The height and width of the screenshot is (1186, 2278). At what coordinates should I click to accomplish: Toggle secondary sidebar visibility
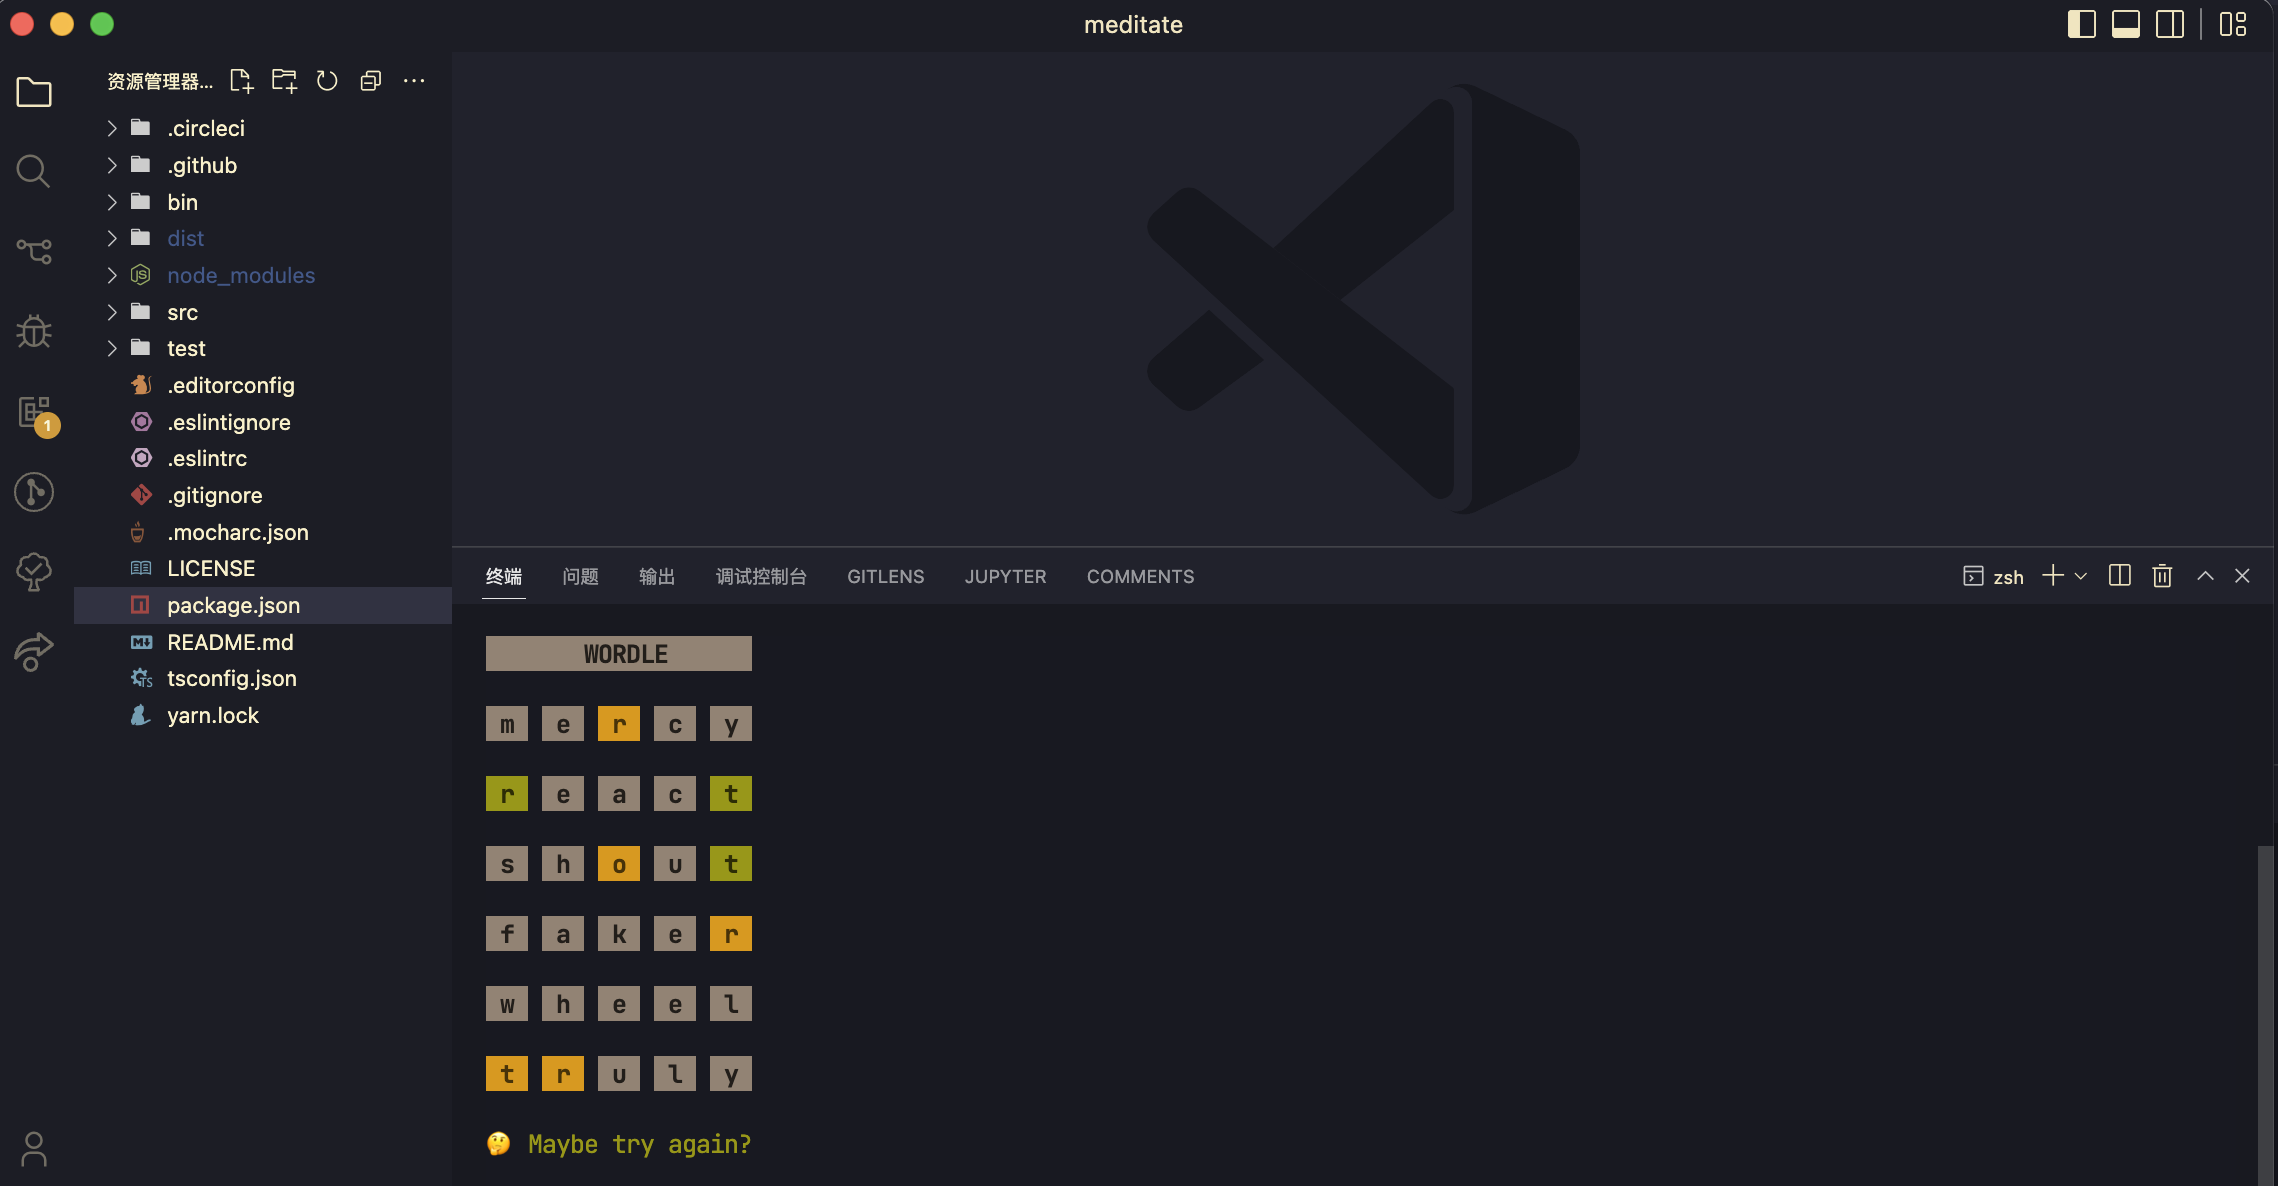point(2169,24)
